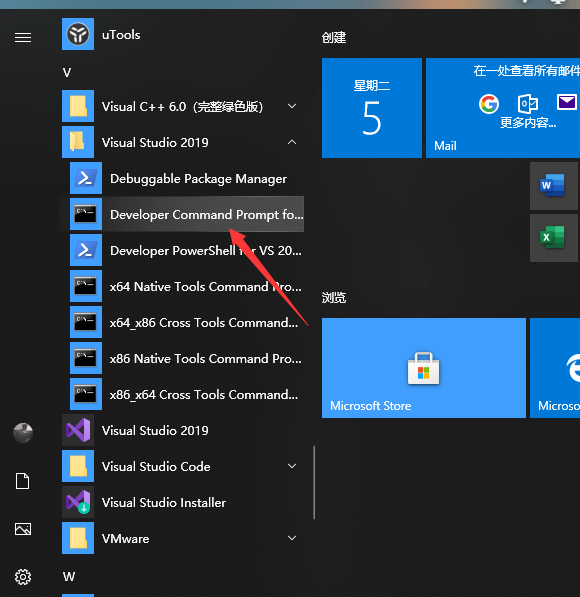This screenshot has height=597, width=580.
Task: Click the 浏览 tile group header
Action: click(x=334, y=298)
